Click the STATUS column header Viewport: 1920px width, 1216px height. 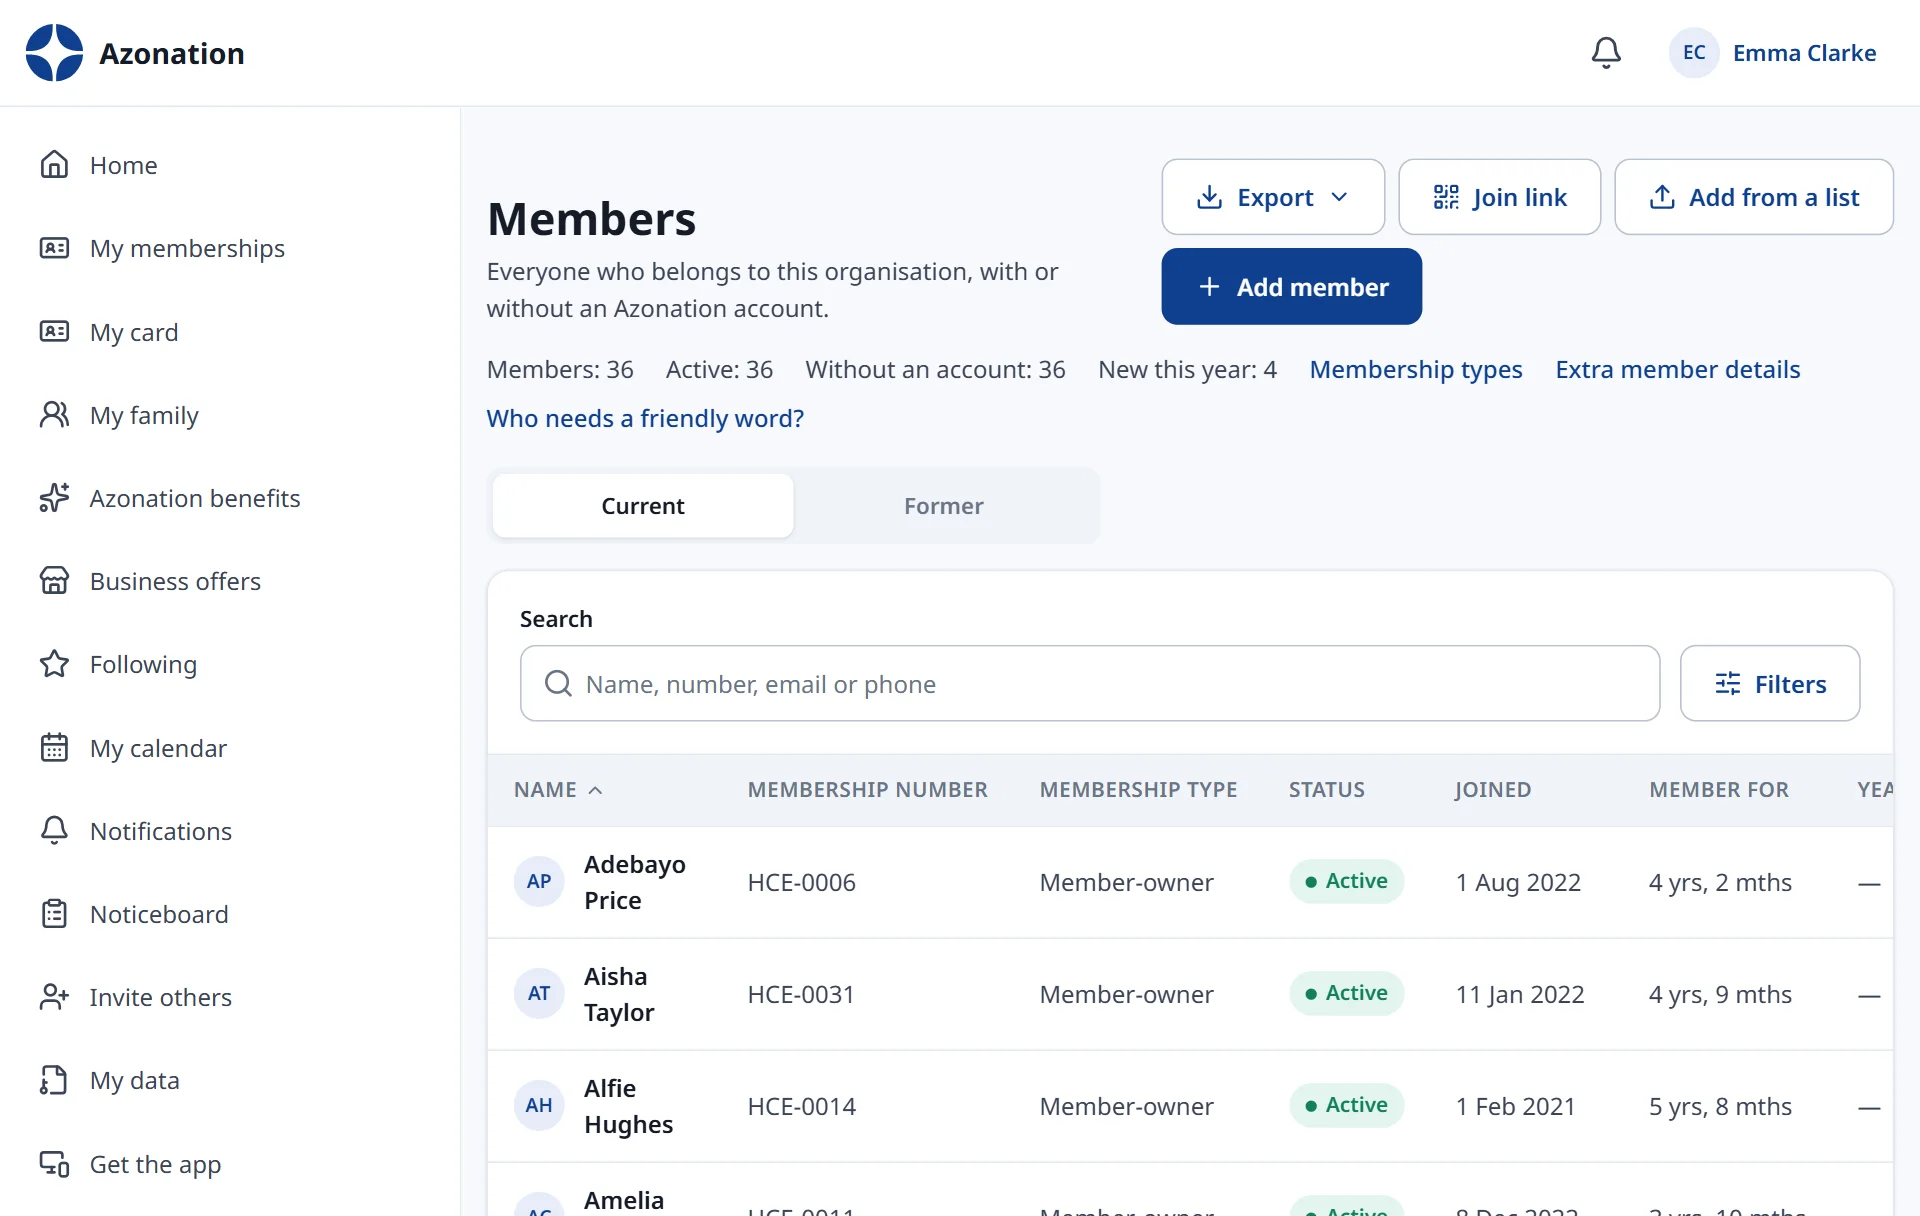coord(1327,790)
